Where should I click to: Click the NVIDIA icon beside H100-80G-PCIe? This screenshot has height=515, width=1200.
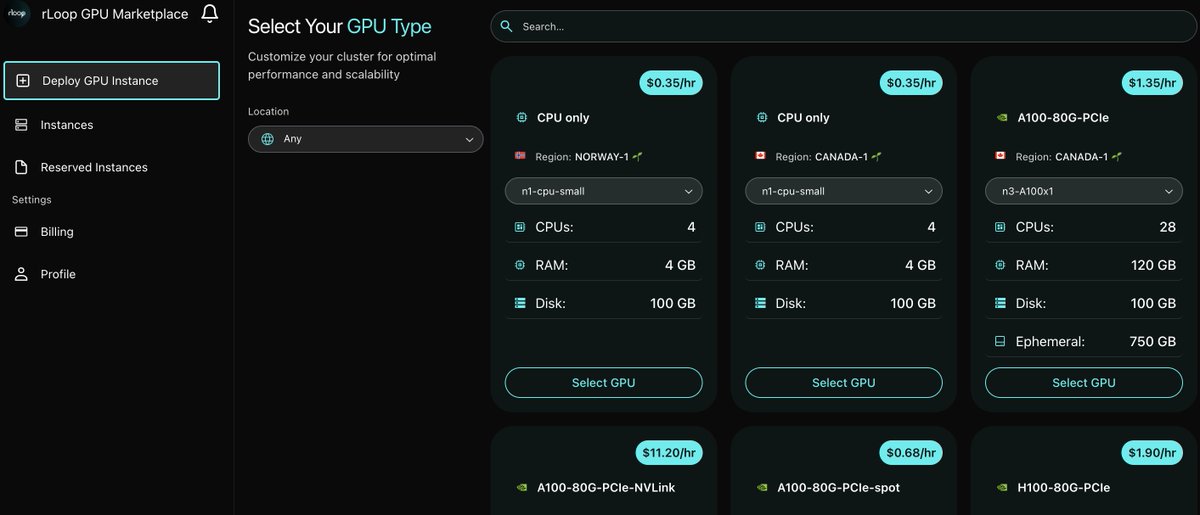tap(1001, 489)
